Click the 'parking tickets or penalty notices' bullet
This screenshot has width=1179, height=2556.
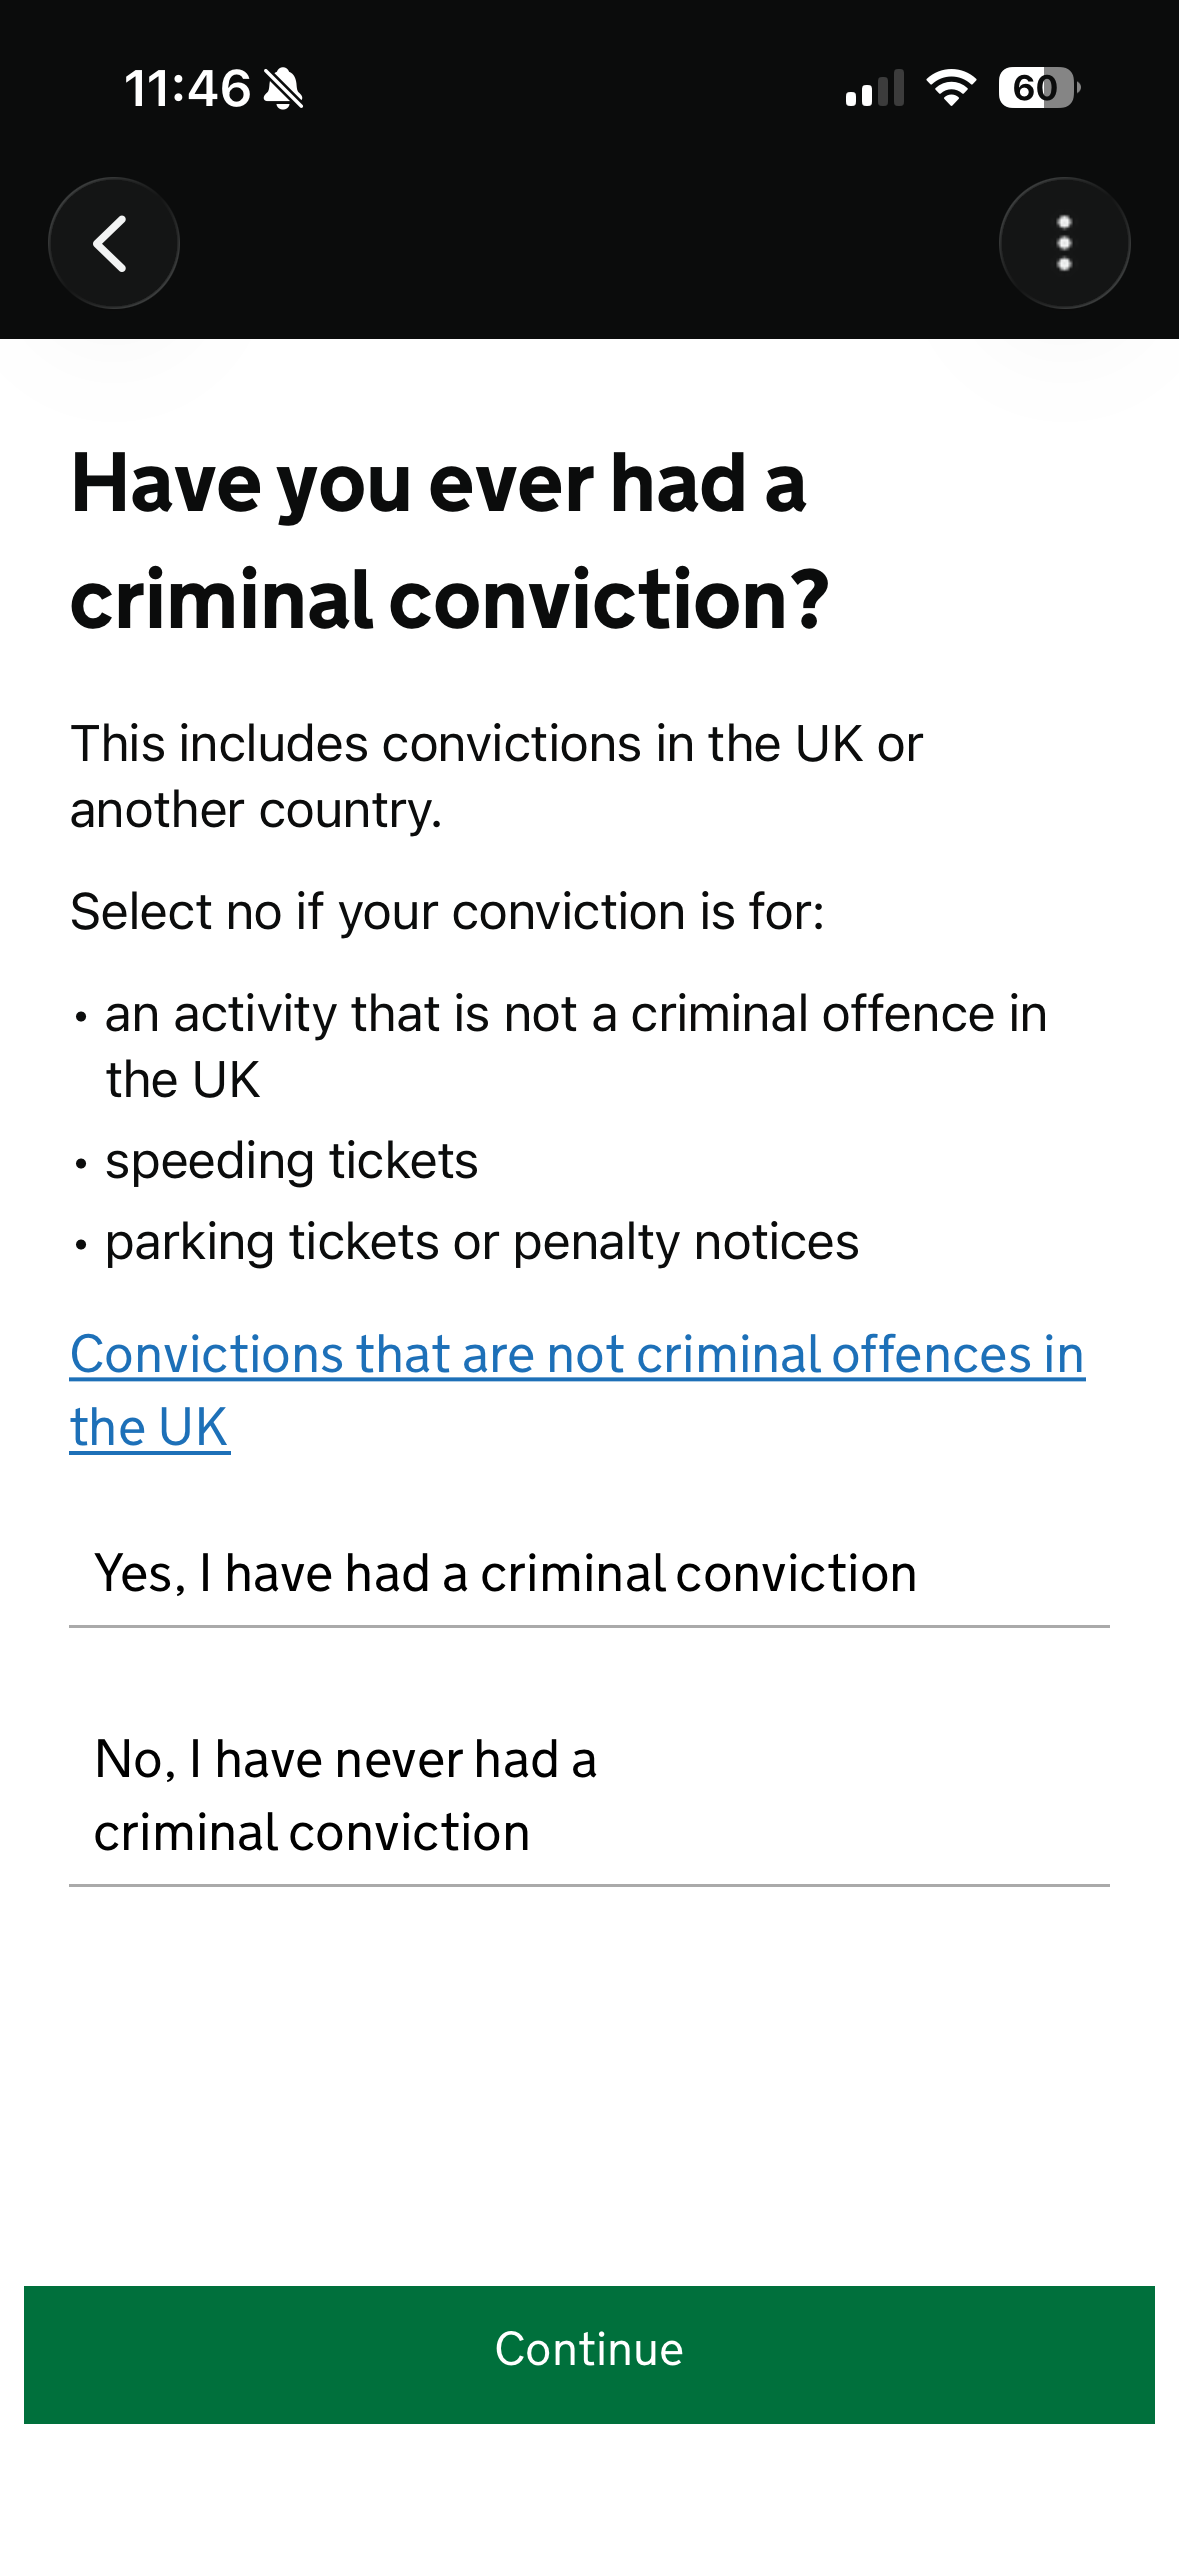coord(481,1242)
